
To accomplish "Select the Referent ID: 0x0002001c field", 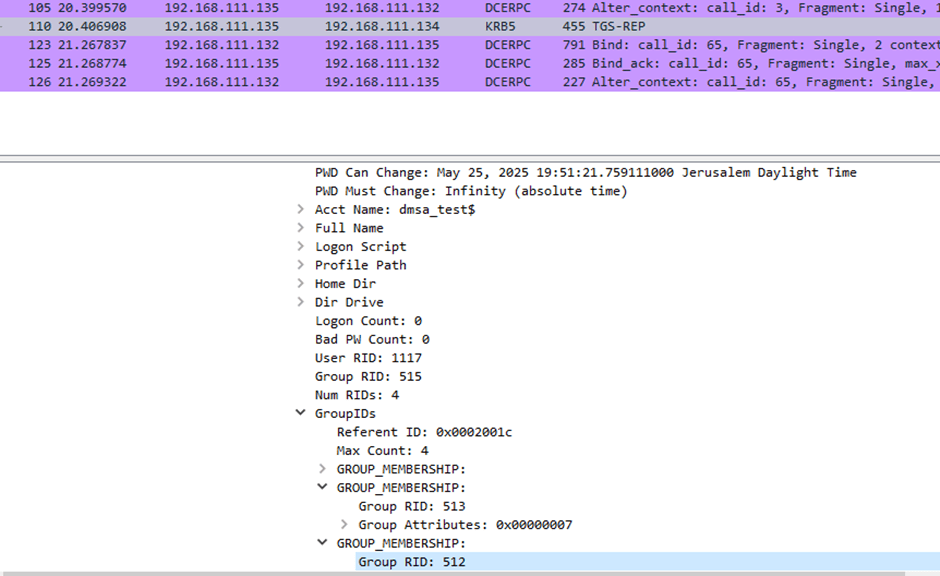I will (x=424, y=432).
